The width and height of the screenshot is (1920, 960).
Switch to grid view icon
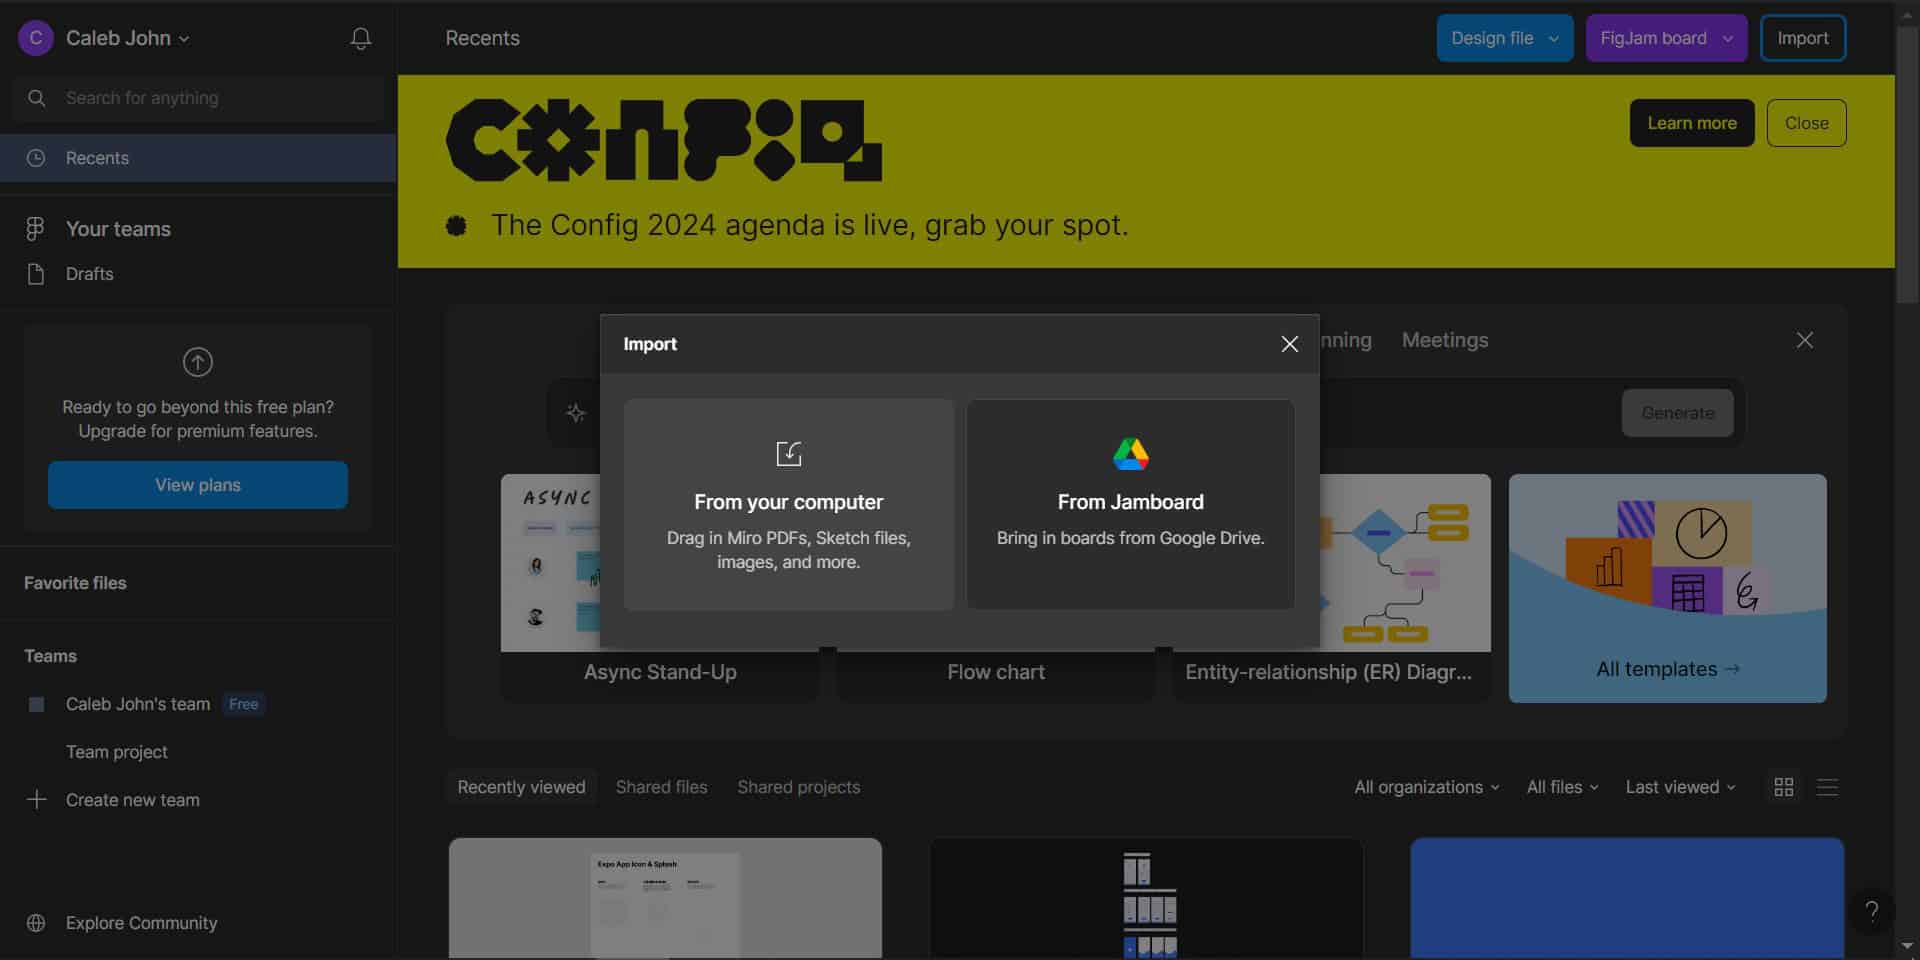pyautogui.click(x=1783, y=787)
